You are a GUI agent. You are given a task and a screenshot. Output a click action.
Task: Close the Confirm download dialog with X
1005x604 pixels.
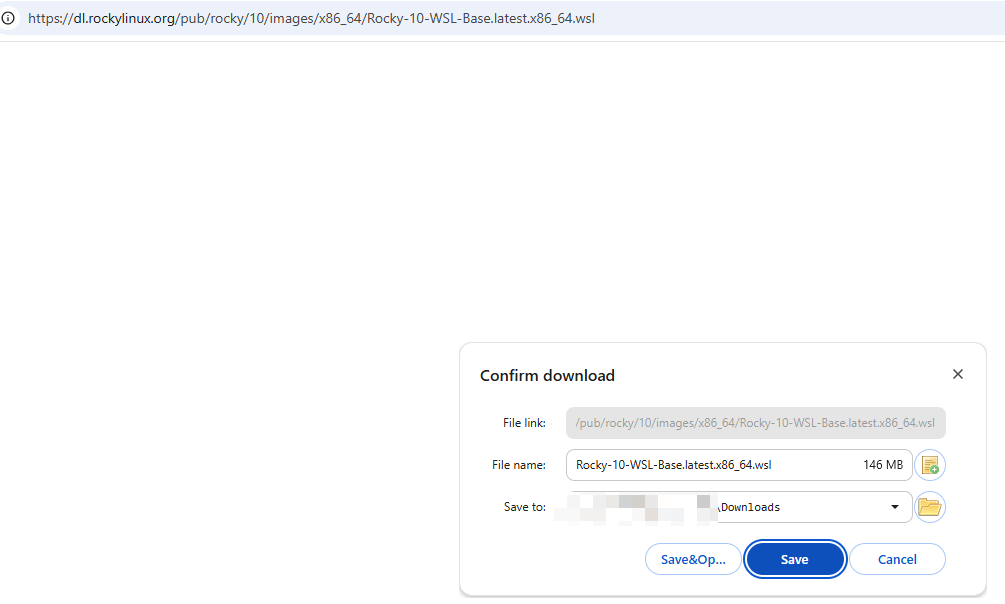(958, 374)
